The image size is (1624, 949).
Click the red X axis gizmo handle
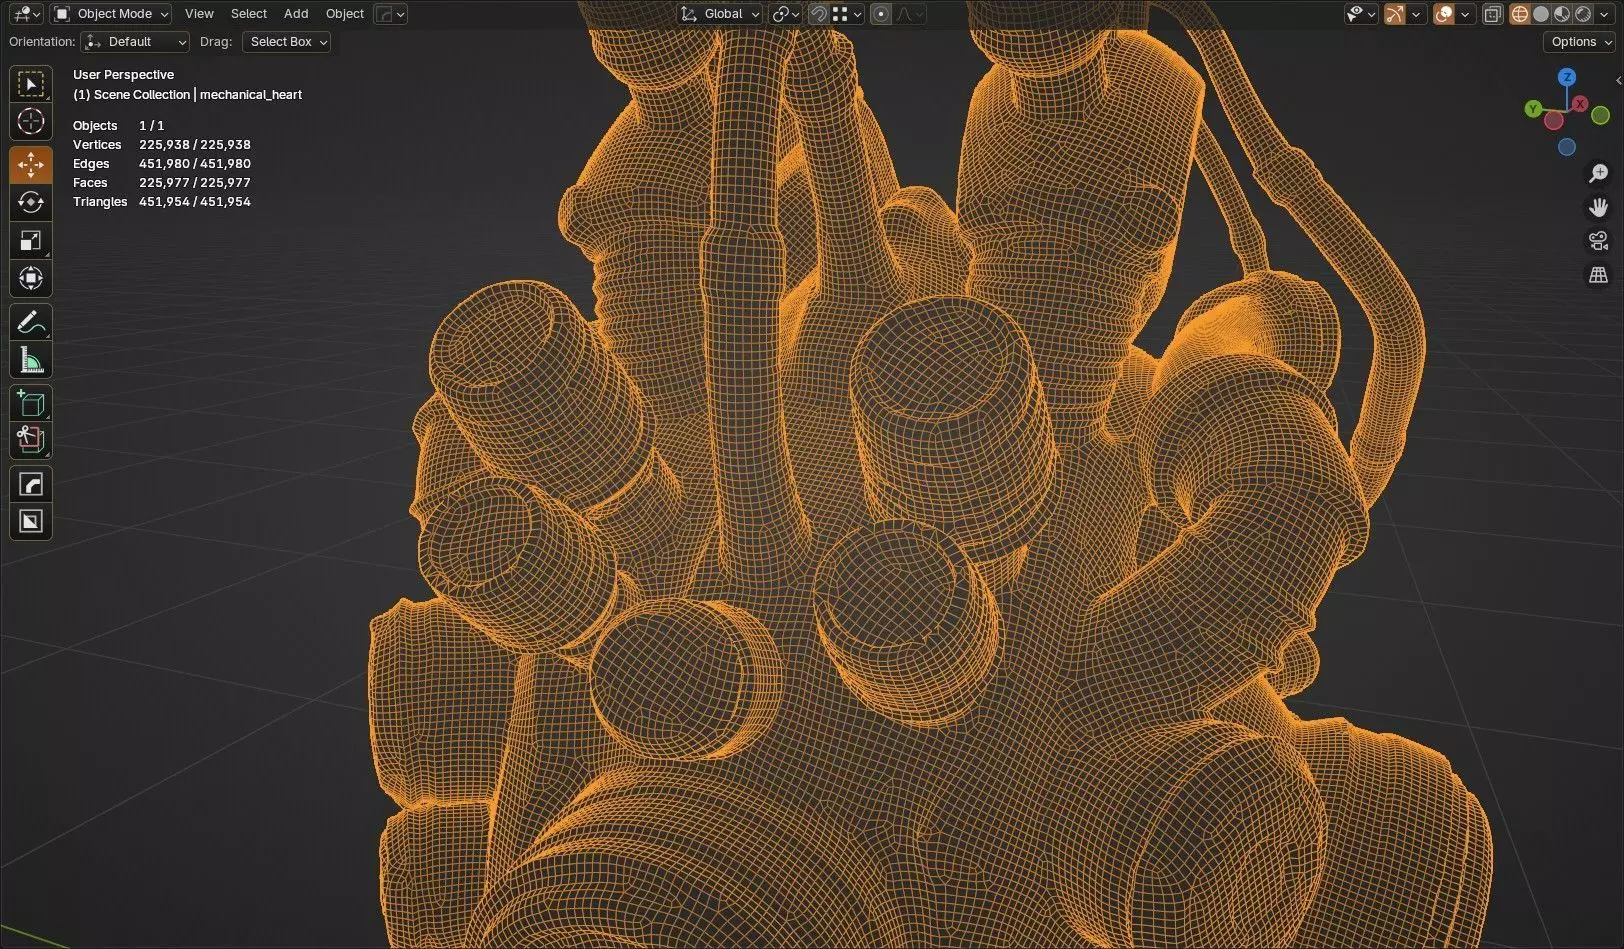coord(1580,103)
